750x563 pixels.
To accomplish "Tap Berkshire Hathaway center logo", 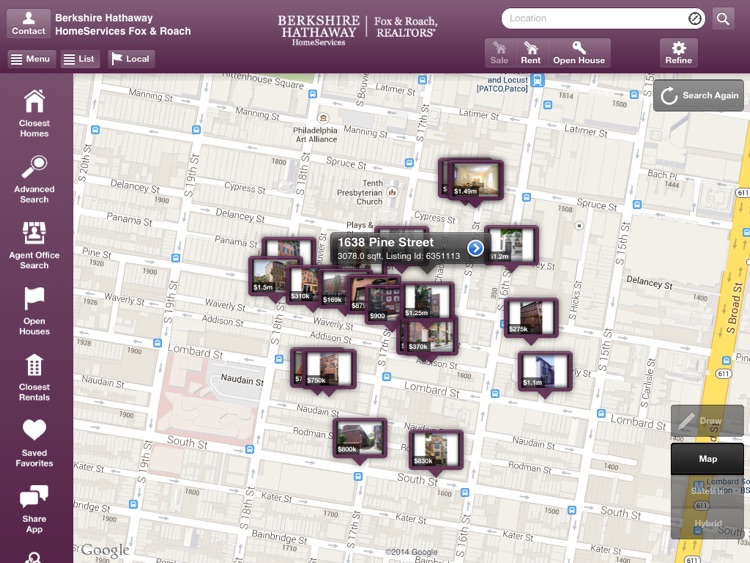I will click(357, 30).
